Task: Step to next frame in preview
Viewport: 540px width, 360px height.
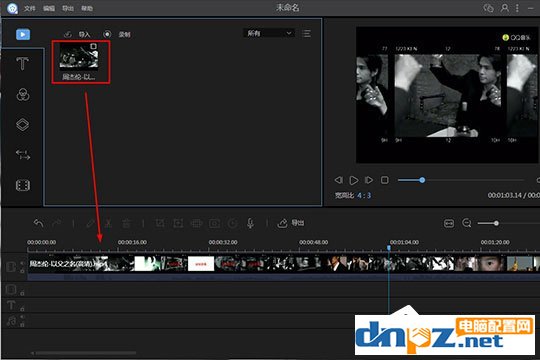Action: tap(369, 180)
